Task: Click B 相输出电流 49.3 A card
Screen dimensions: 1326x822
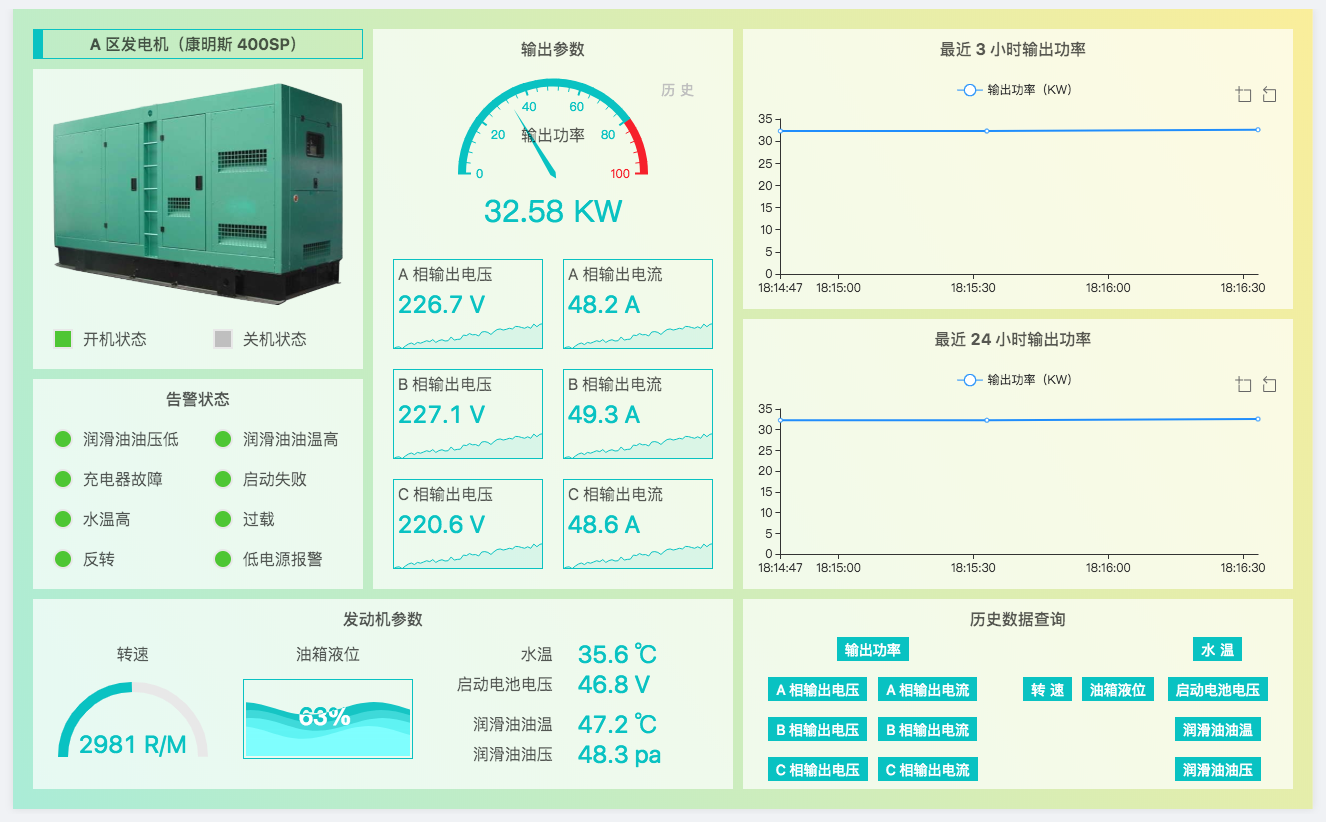Action: click(638, 414)
